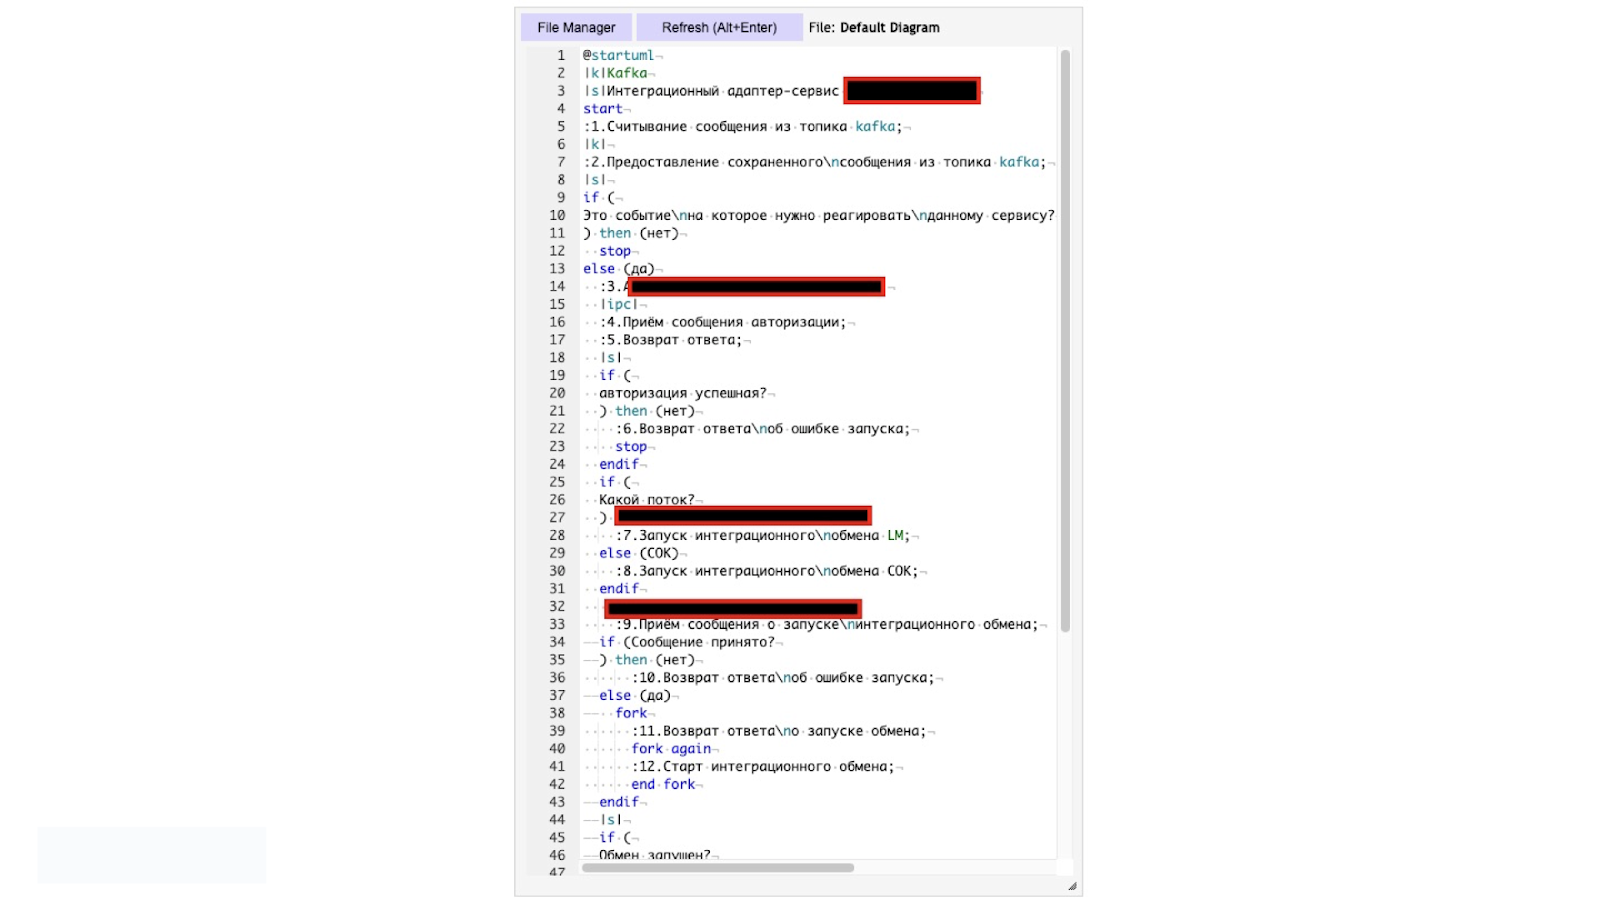Image resolution: width=1600 pixels, height=900 pixels.
Task: Click 'stop' keyword on line 23
Action: [x=631, y=447]
